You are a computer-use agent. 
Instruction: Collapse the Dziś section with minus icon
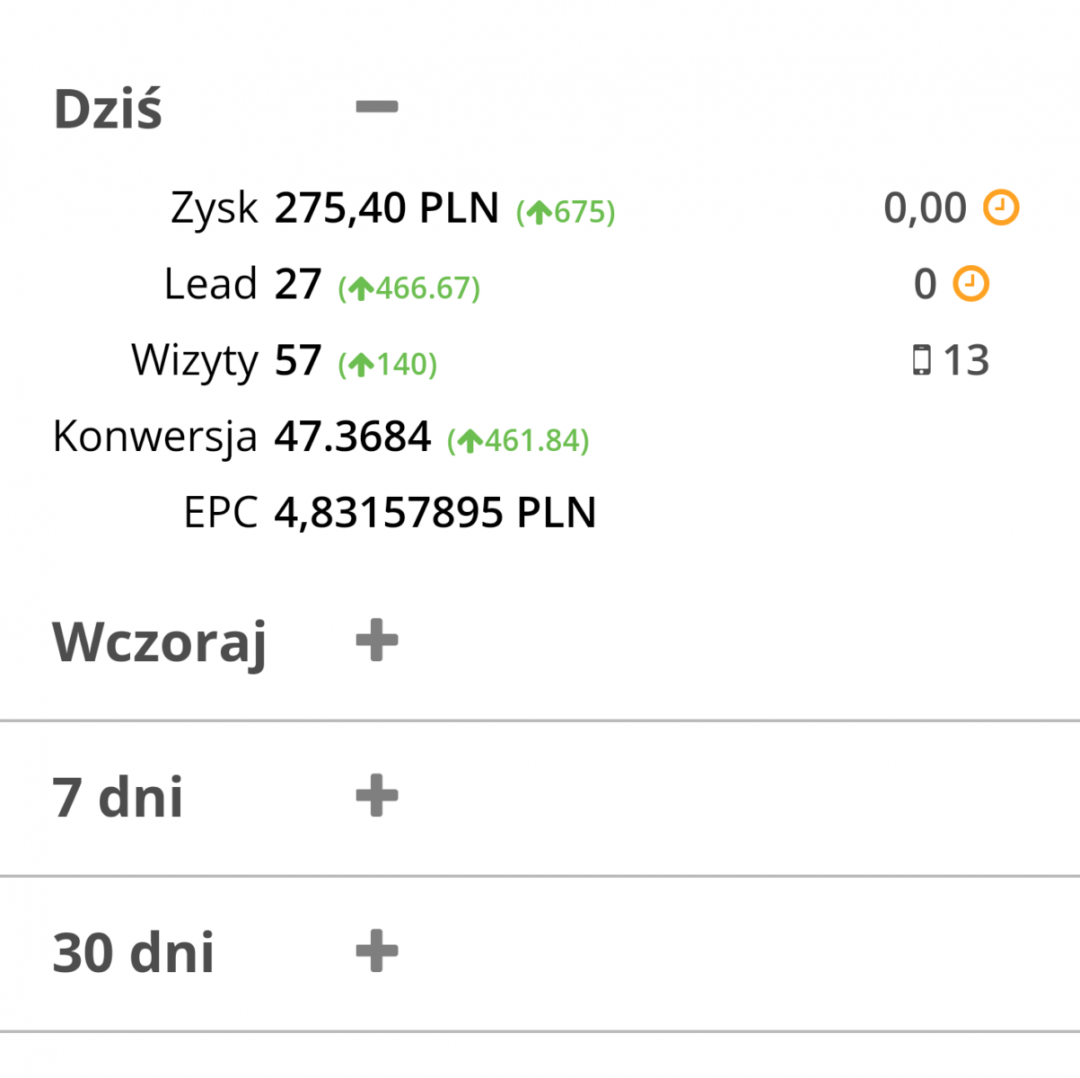(377, 107)
